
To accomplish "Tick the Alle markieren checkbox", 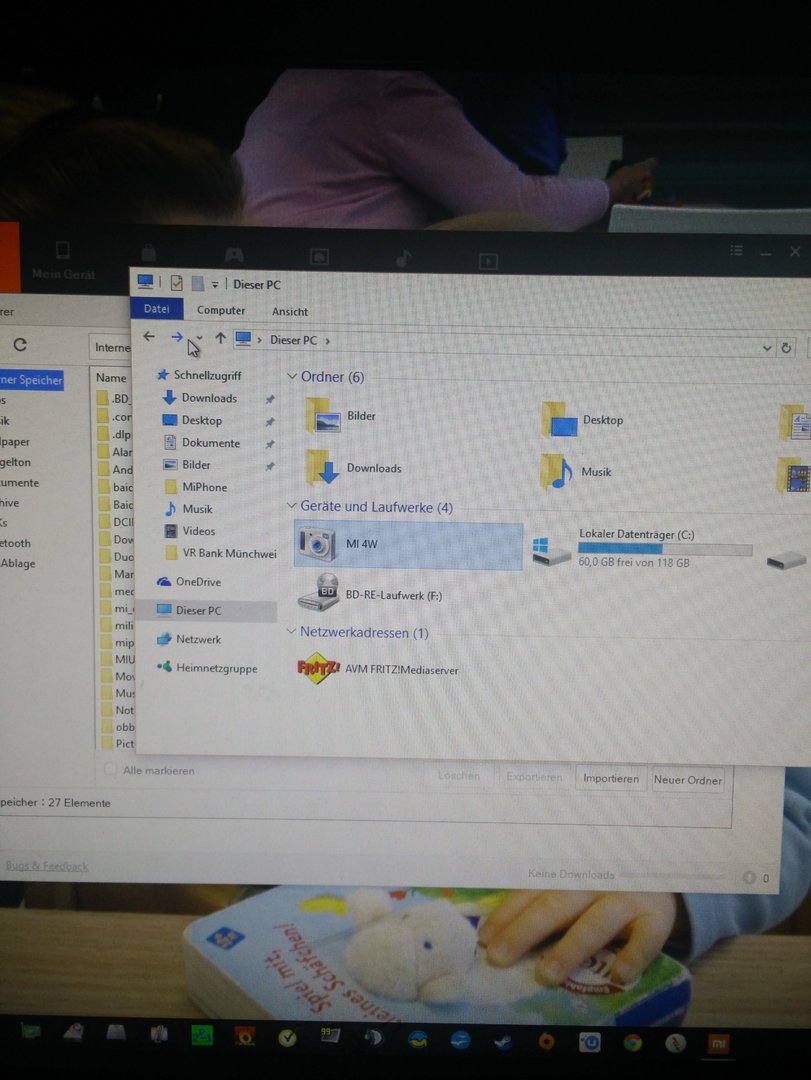I will [110, 769].
